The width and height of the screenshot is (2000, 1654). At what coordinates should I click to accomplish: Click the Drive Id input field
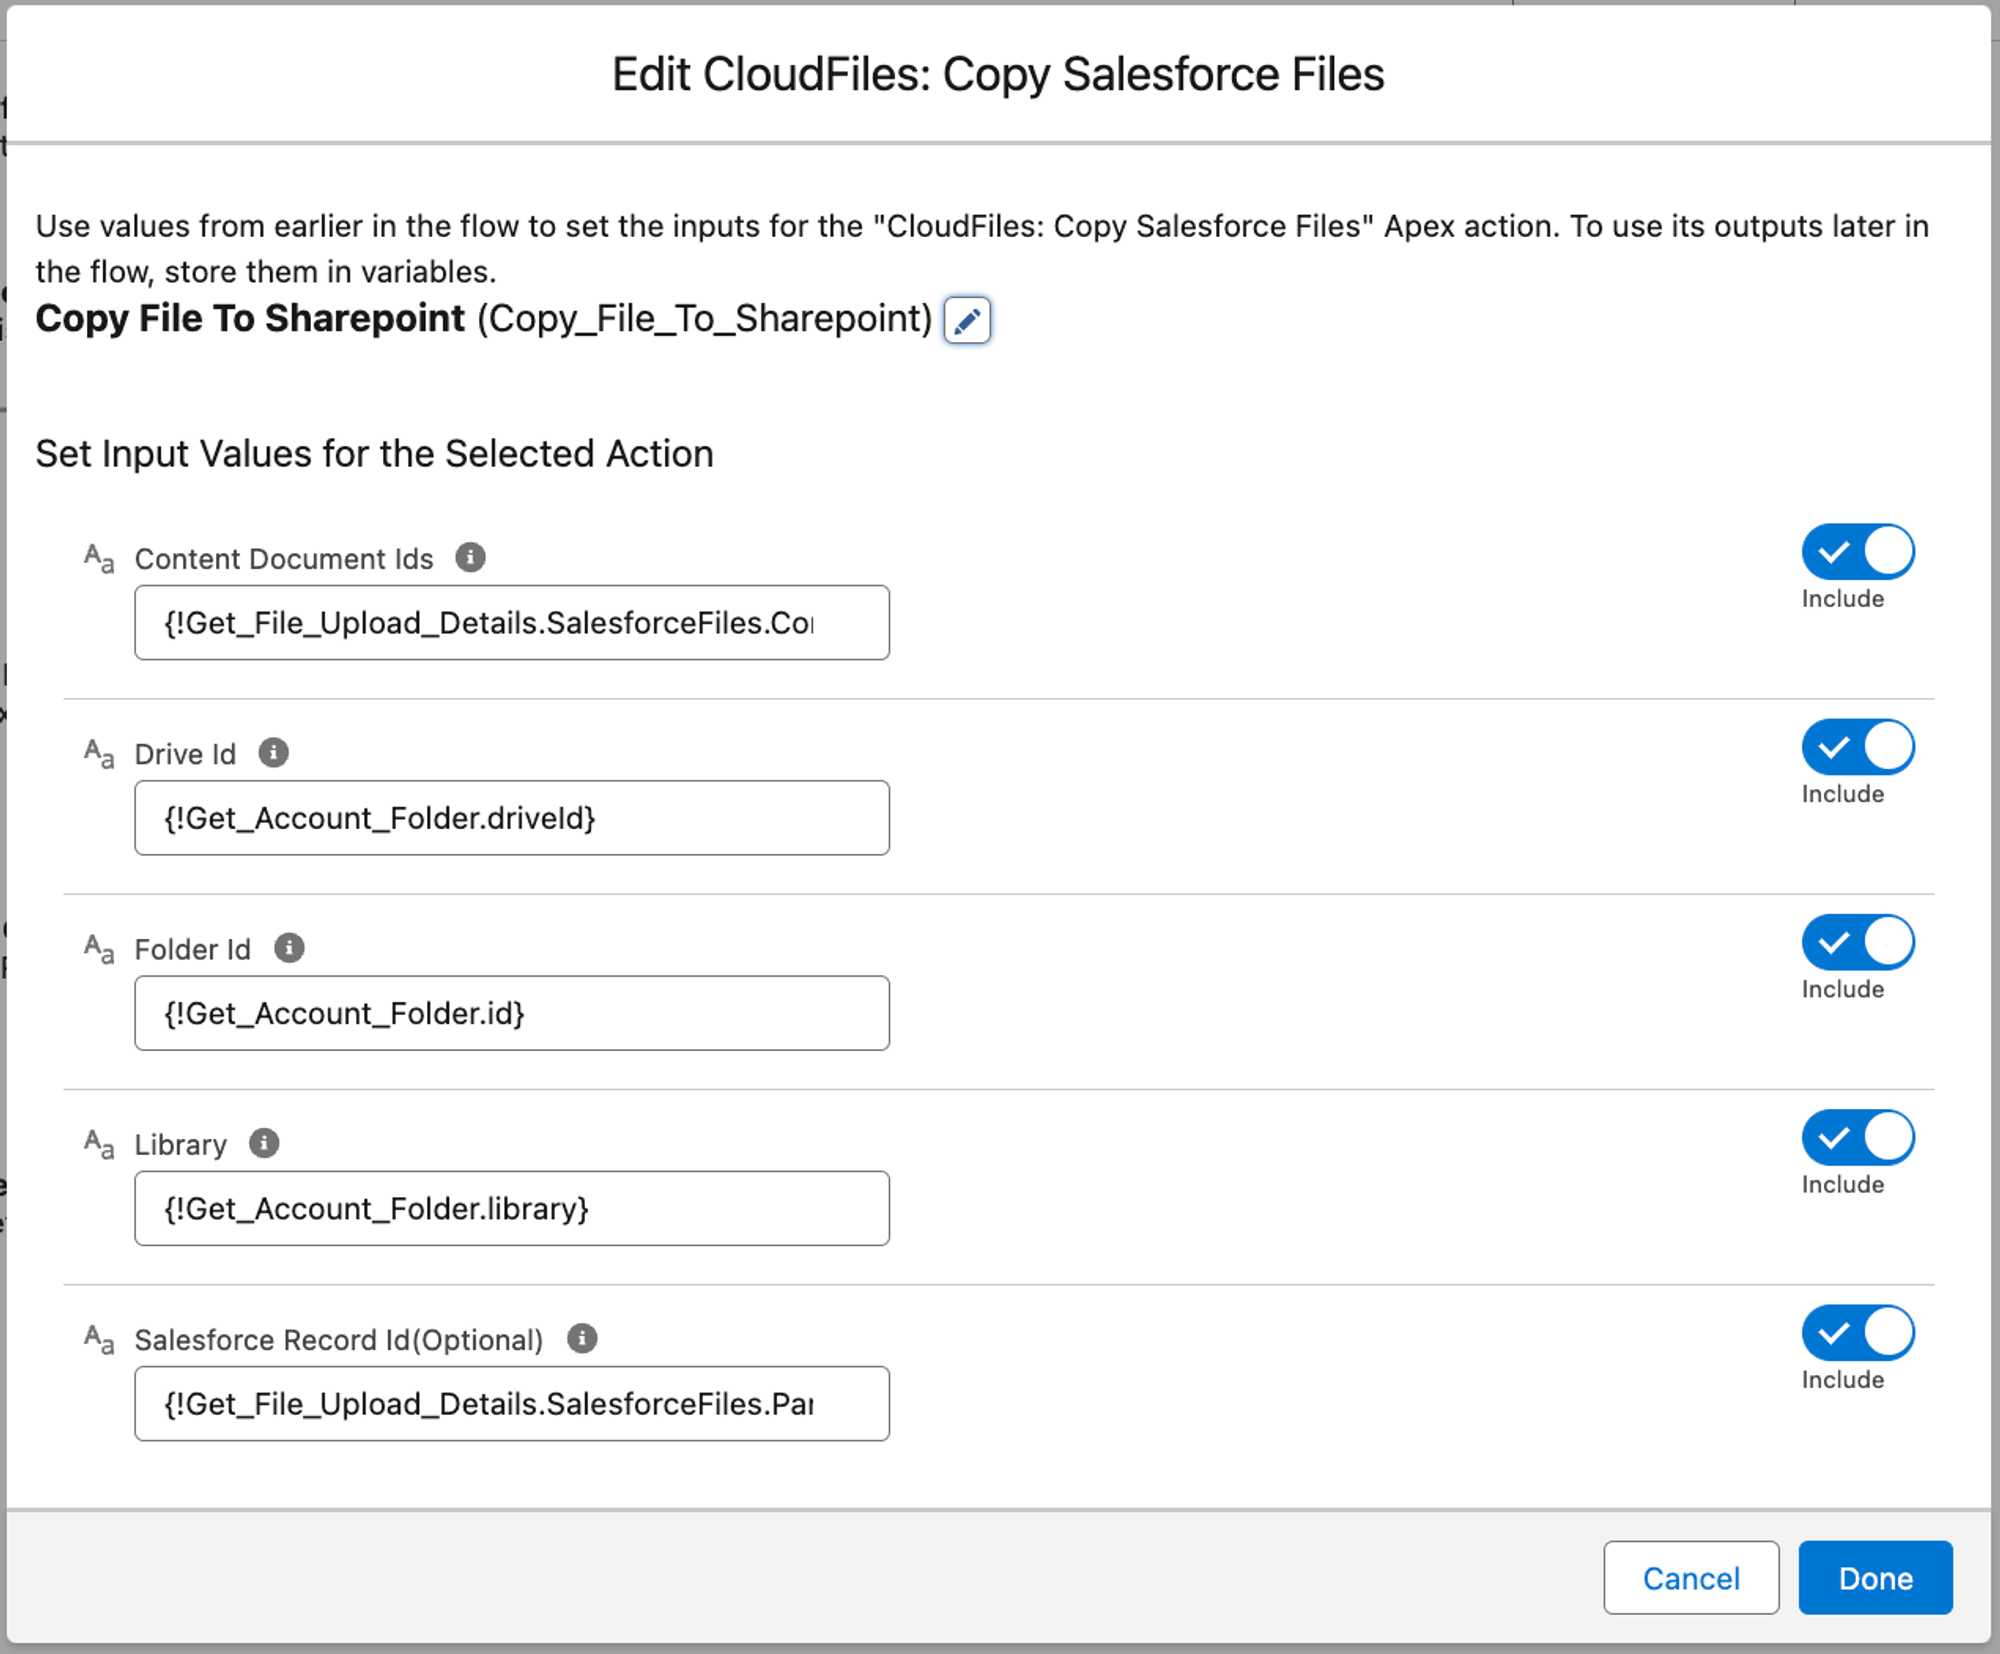pyautogui.click(x=512, y=818)
